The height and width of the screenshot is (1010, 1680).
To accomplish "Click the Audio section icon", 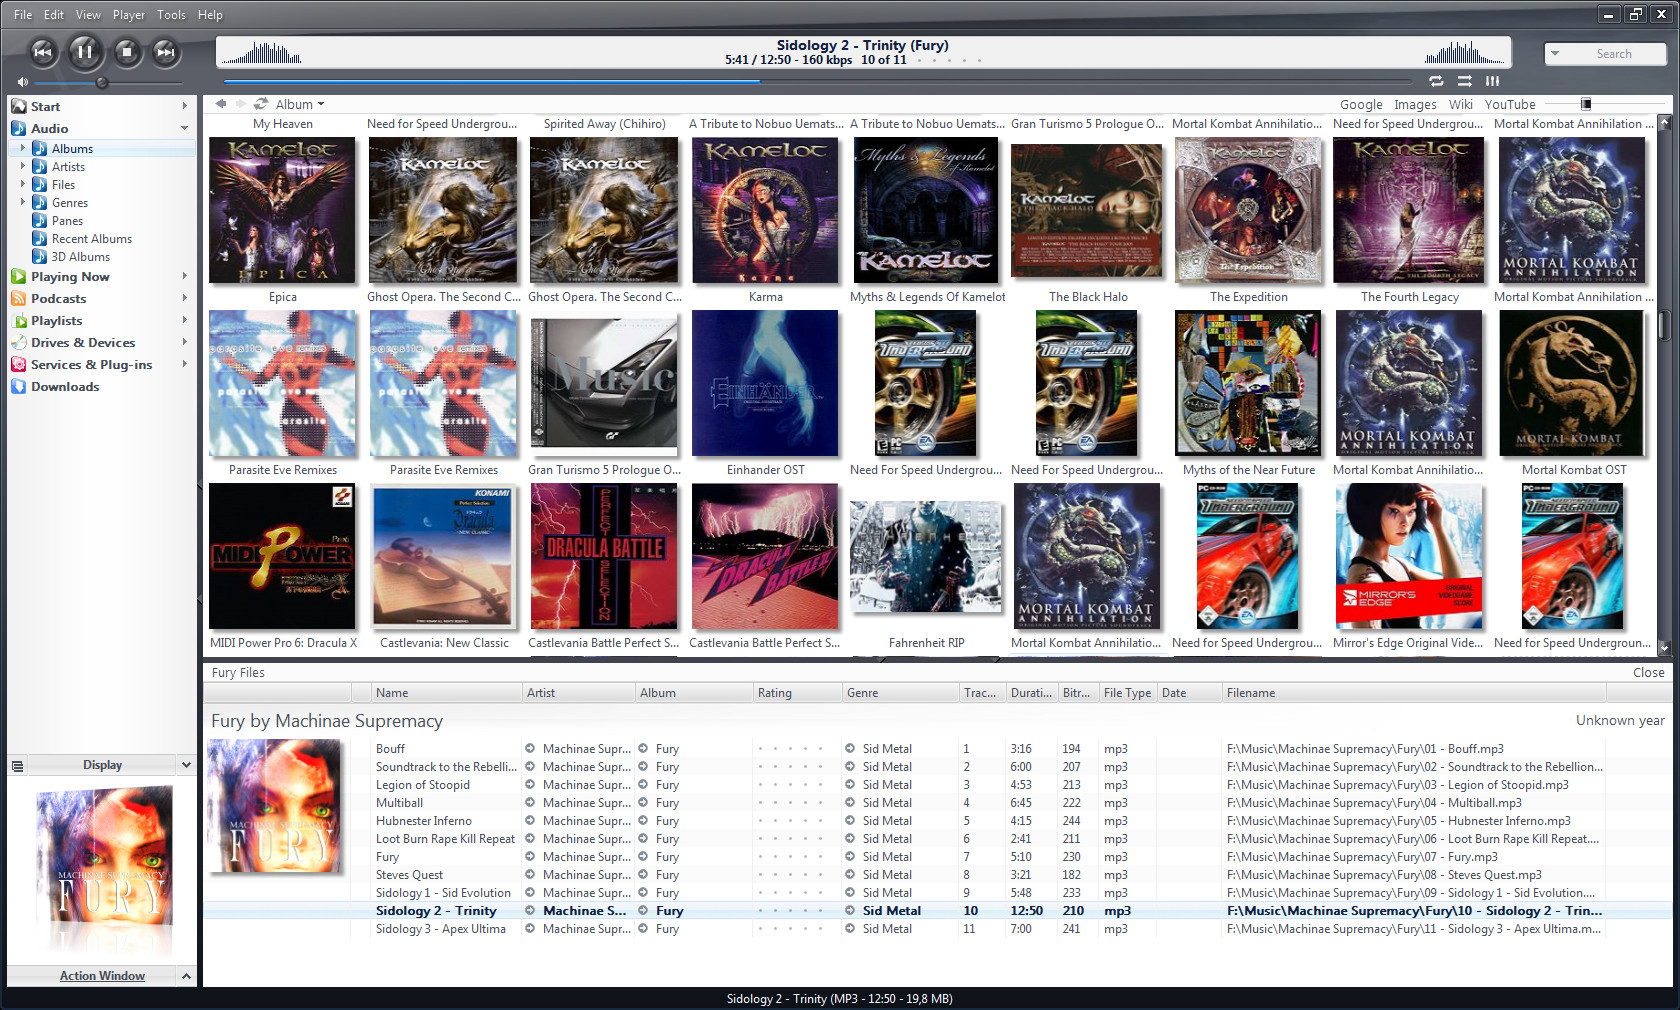I will tap(18, 128).
